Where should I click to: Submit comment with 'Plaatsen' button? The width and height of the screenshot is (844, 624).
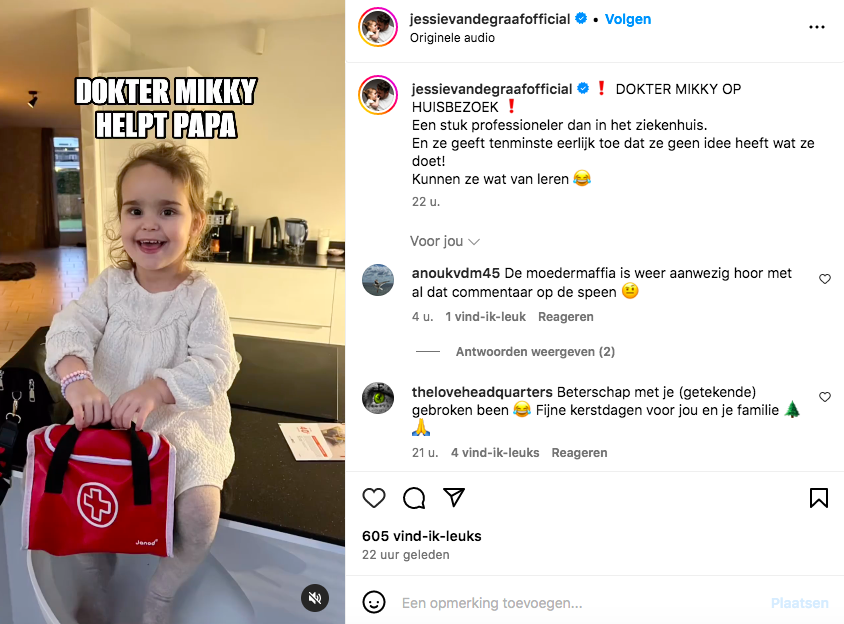click(x=799, y=603)
